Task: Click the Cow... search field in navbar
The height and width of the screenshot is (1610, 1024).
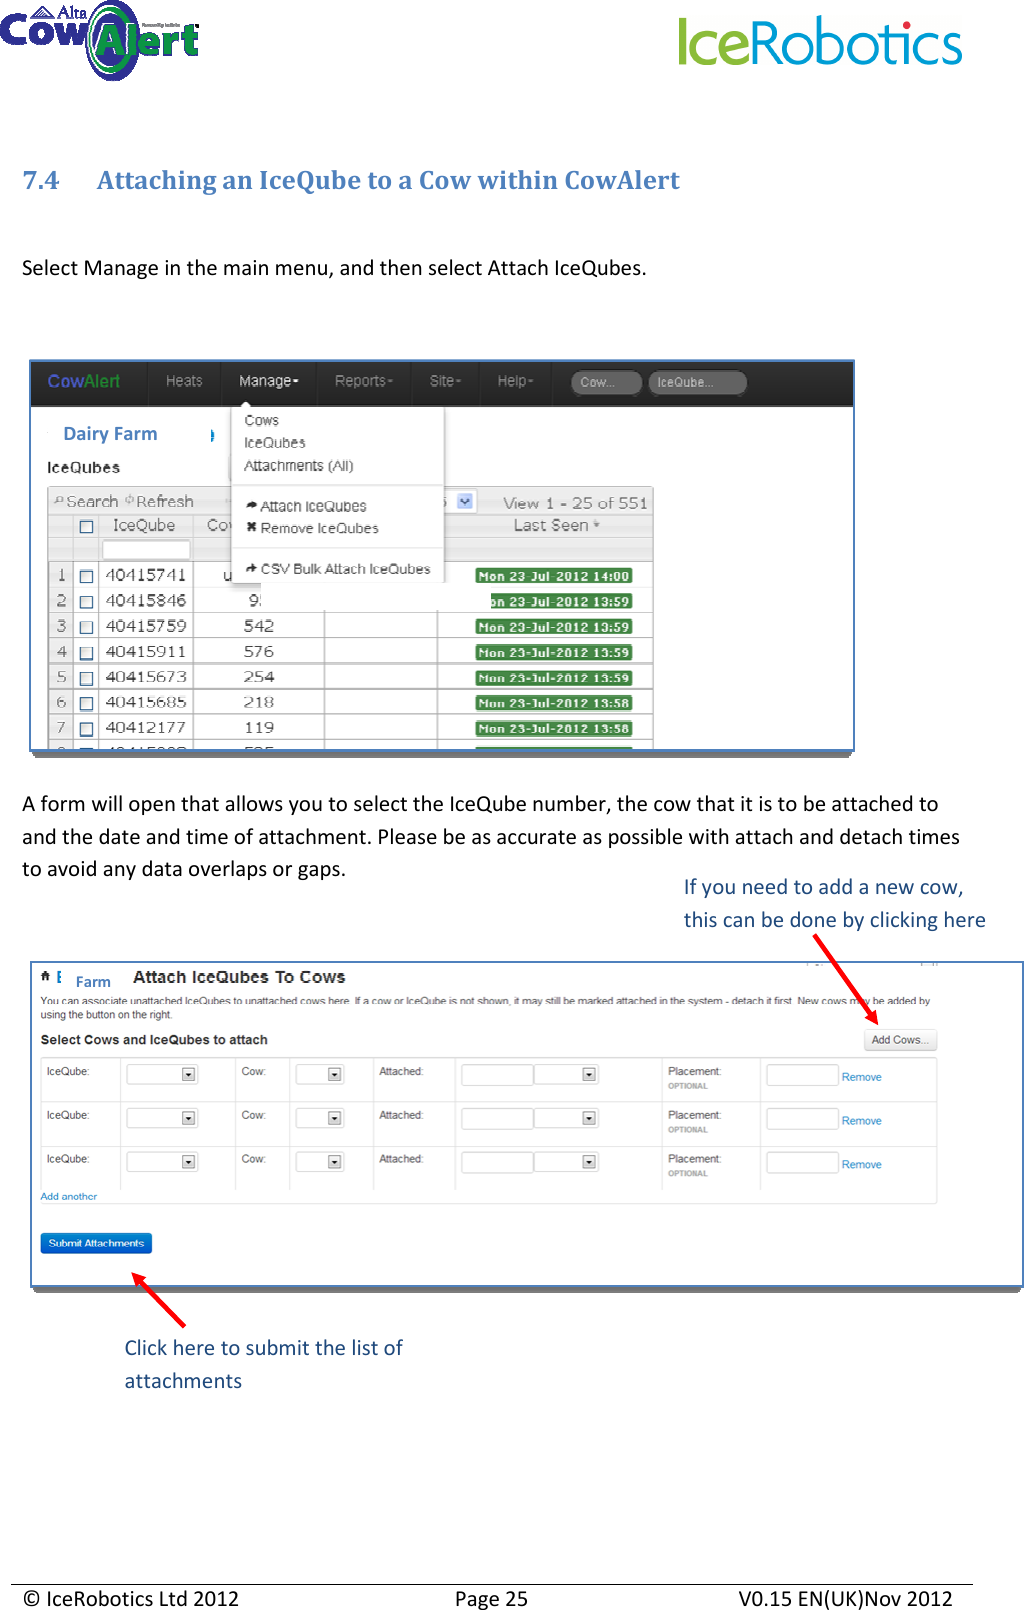Action: point(606,382)
